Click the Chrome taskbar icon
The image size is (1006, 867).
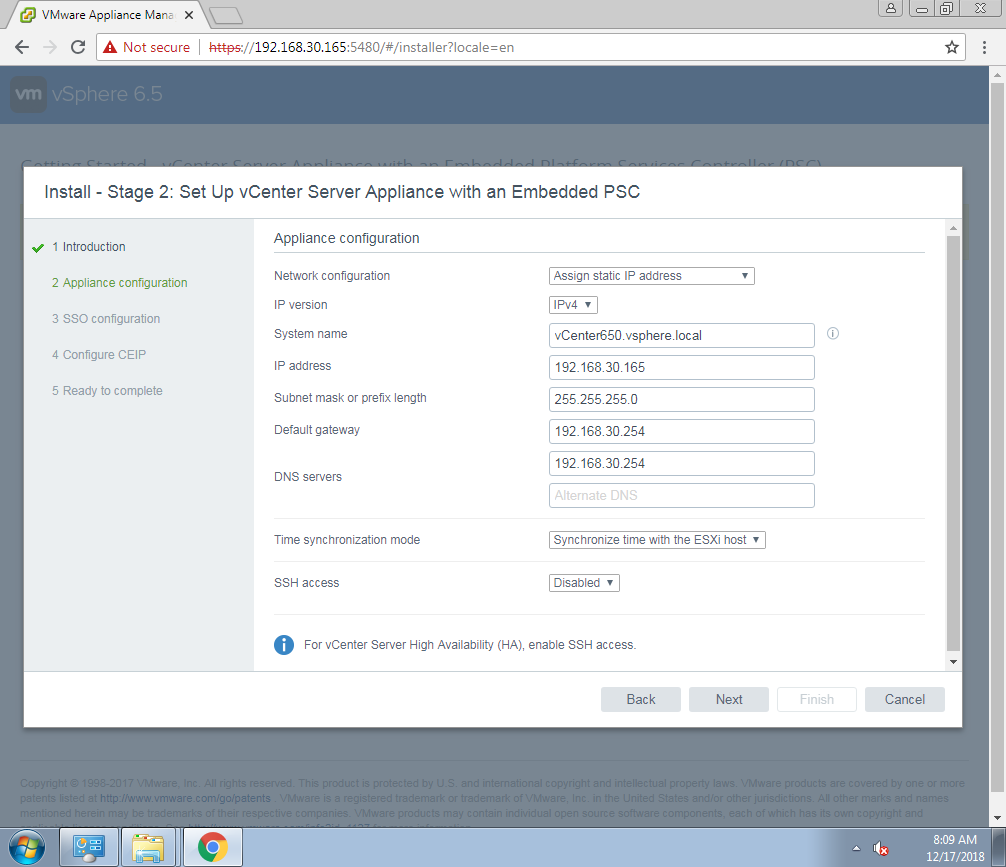click(x=212, y=848)
